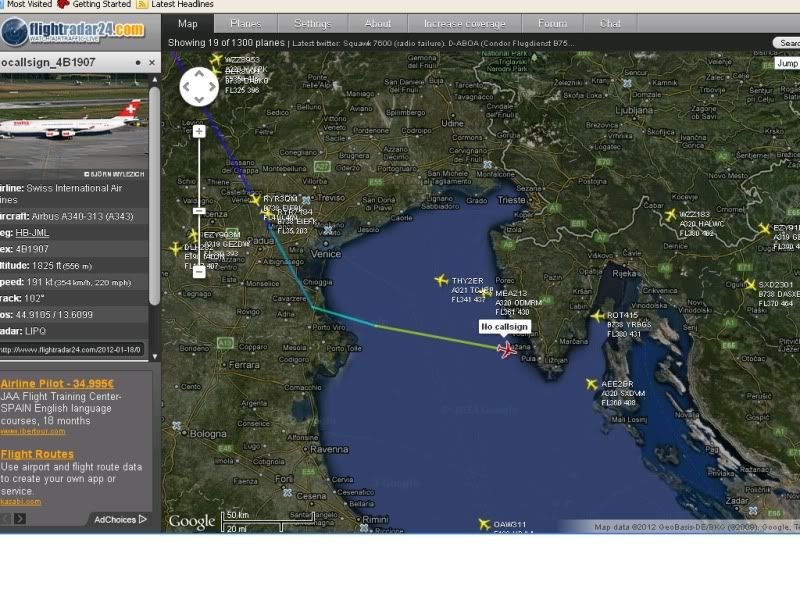The width and height of the screenshot is (800, 600).
Task: Click the info panel scroll-up arrow
Action: click(155, 80)
